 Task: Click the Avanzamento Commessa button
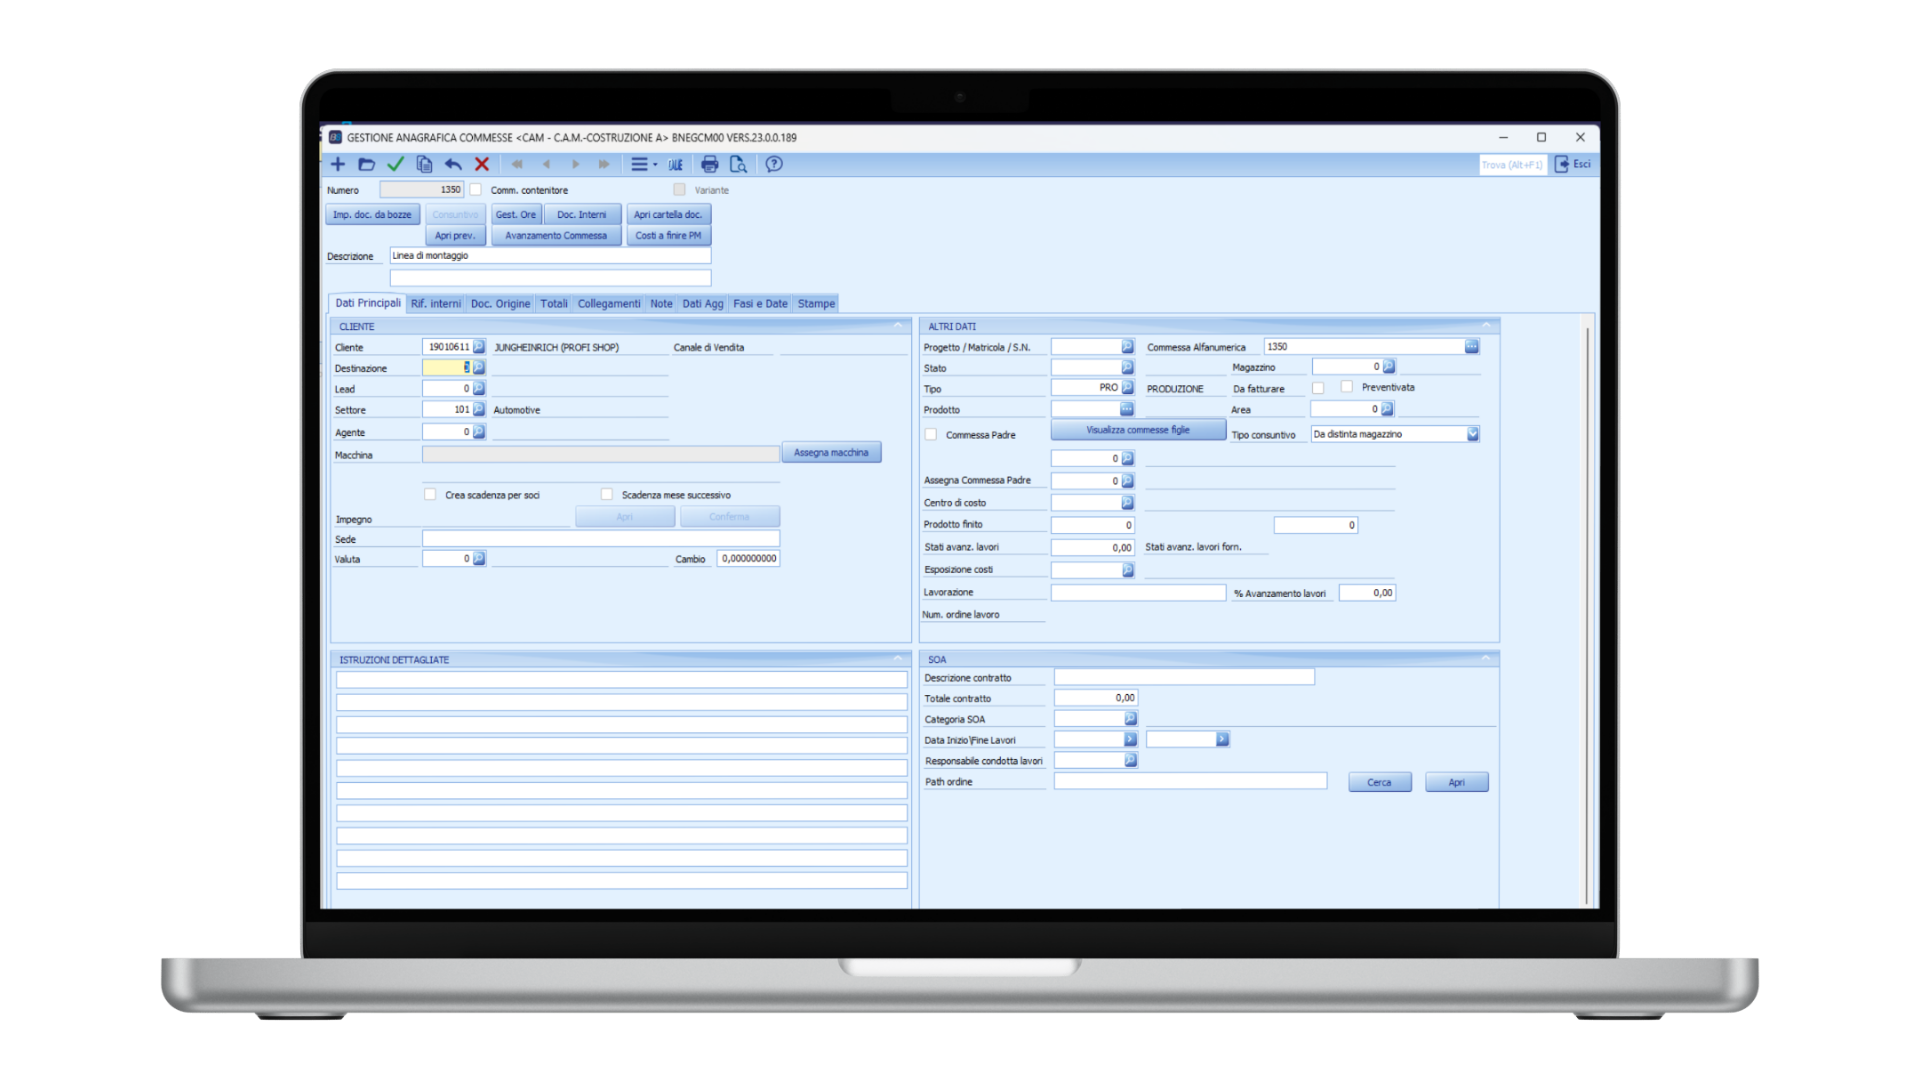coord(556,236)
